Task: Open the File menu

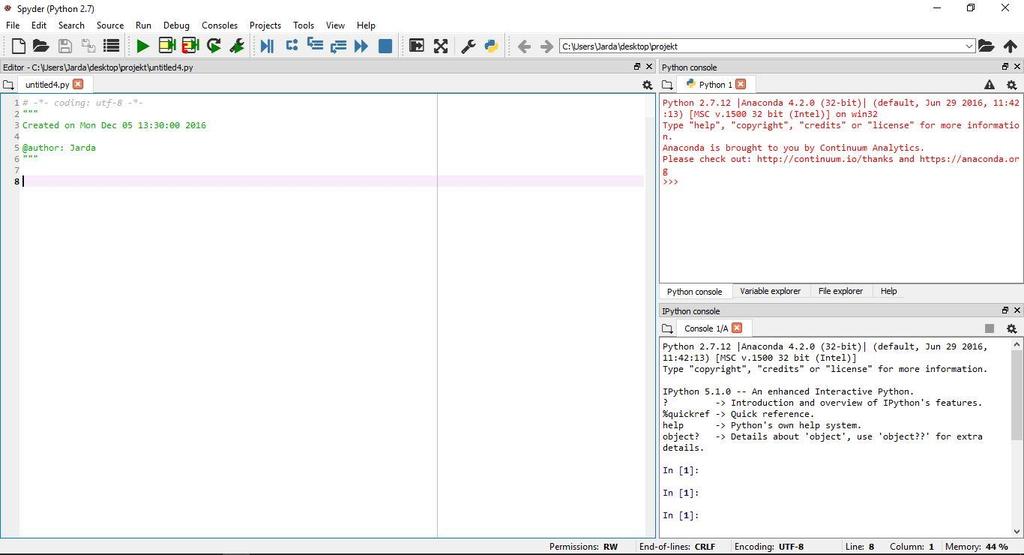Action: pyautogui.click(x=13, y=25)
